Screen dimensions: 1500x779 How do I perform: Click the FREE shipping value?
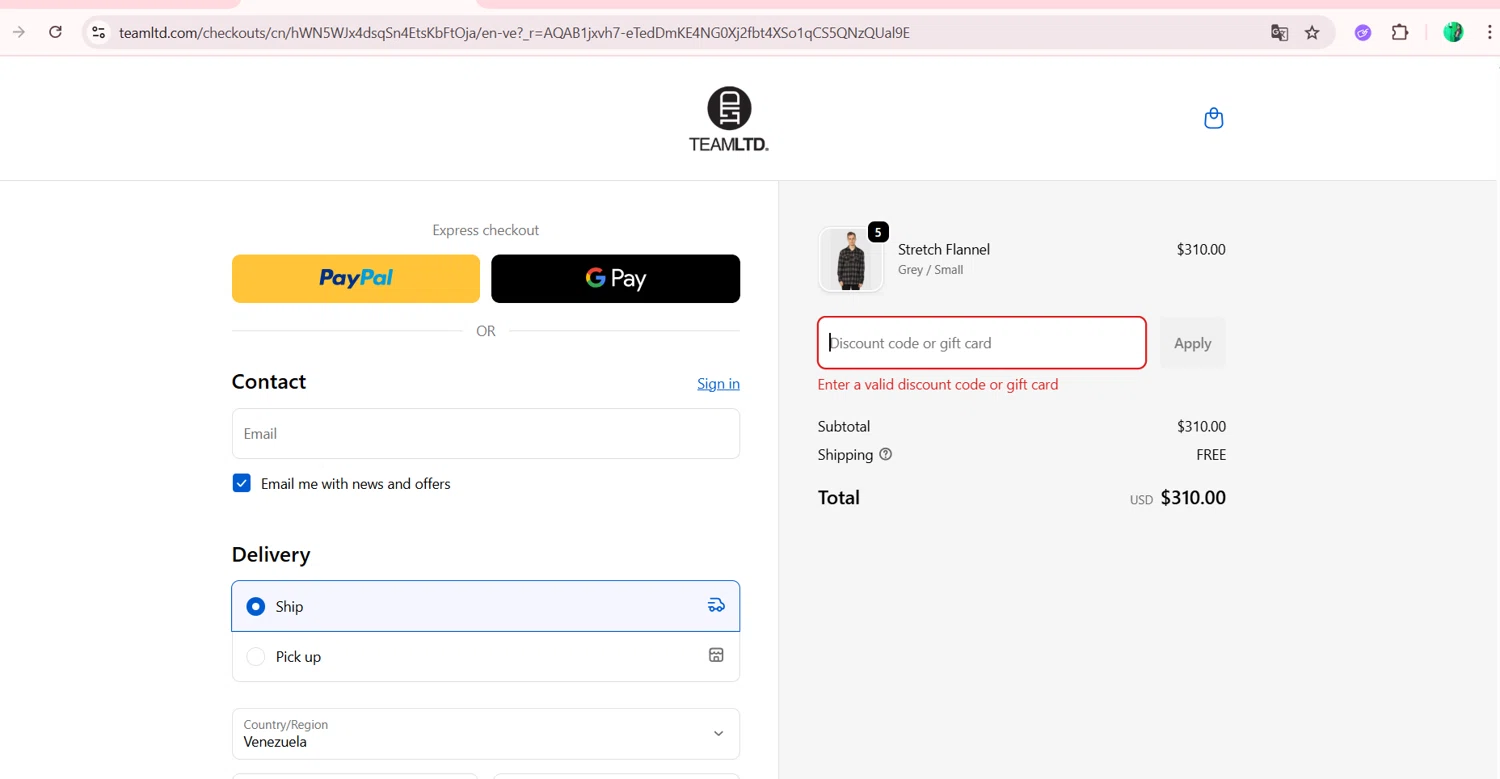point(1211,454)
